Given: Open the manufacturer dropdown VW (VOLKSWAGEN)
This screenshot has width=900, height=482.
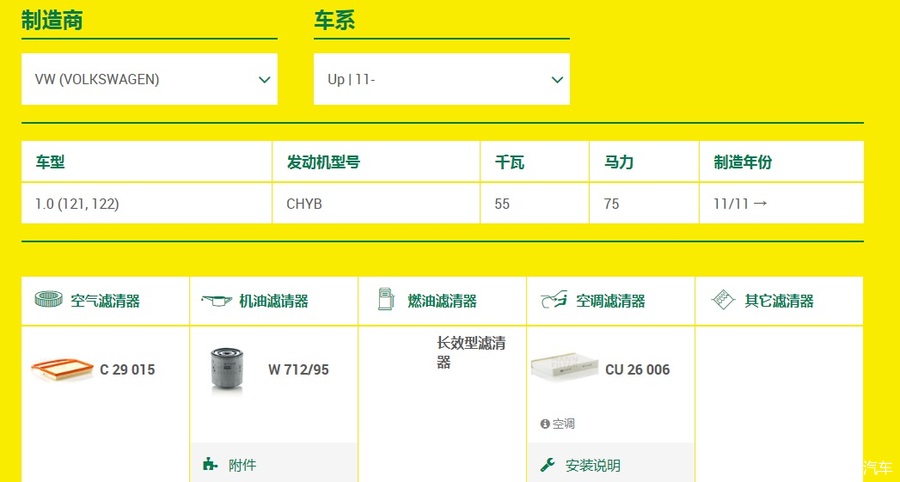Looking at the screenshot, I should [x=149, y=79].
